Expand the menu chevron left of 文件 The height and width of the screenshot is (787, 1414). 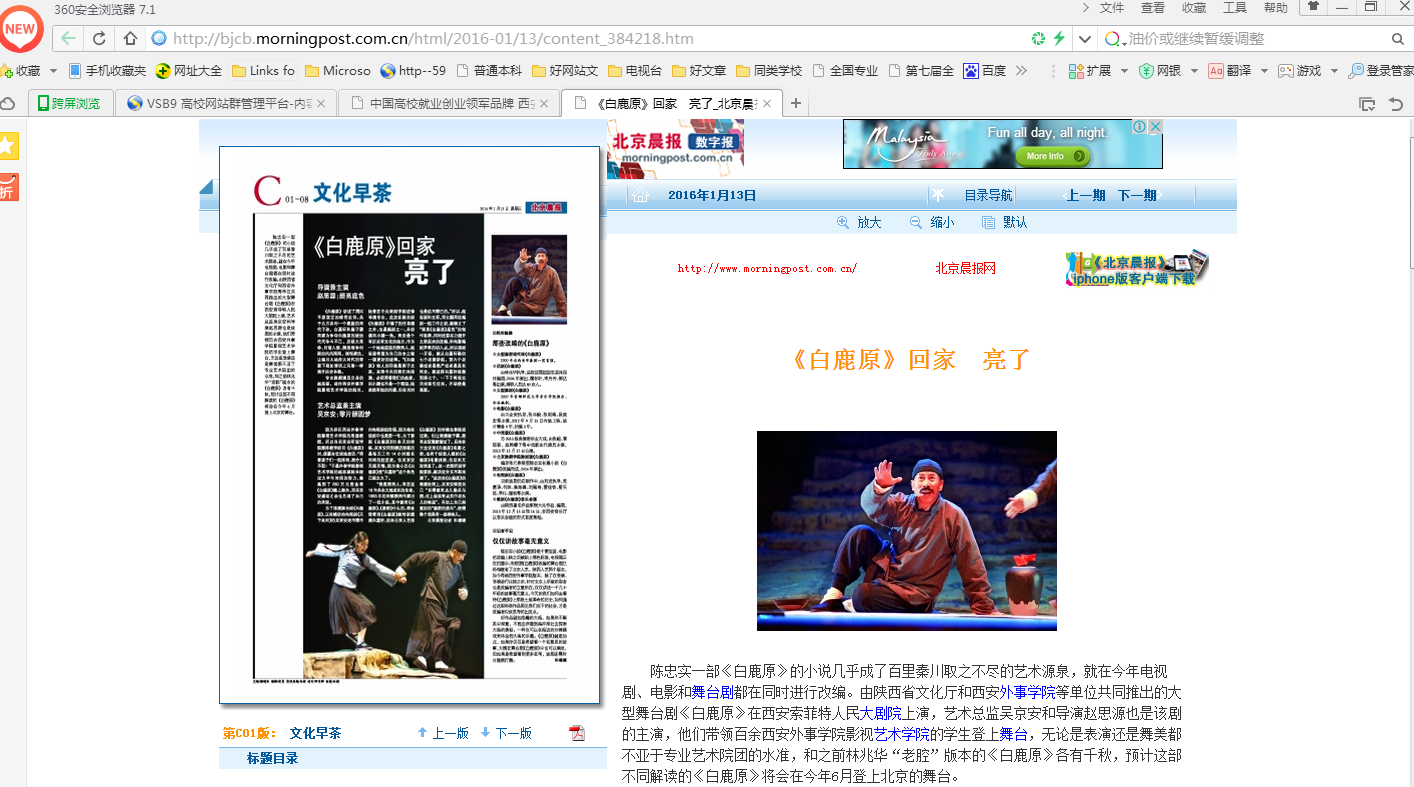pyautogui.click(x=1086, y=8)
